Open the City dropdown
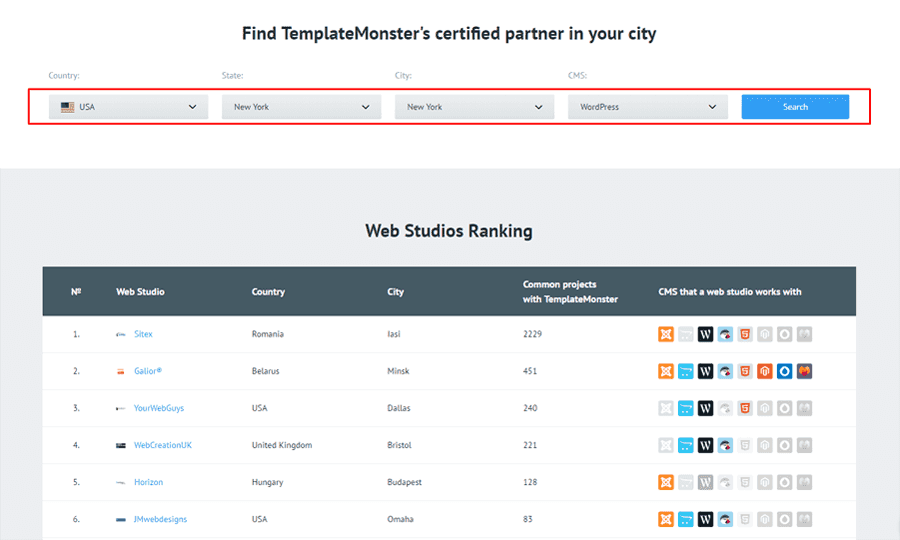The width and height of the screenshot is (900, 540). click(x=474, y=107)
